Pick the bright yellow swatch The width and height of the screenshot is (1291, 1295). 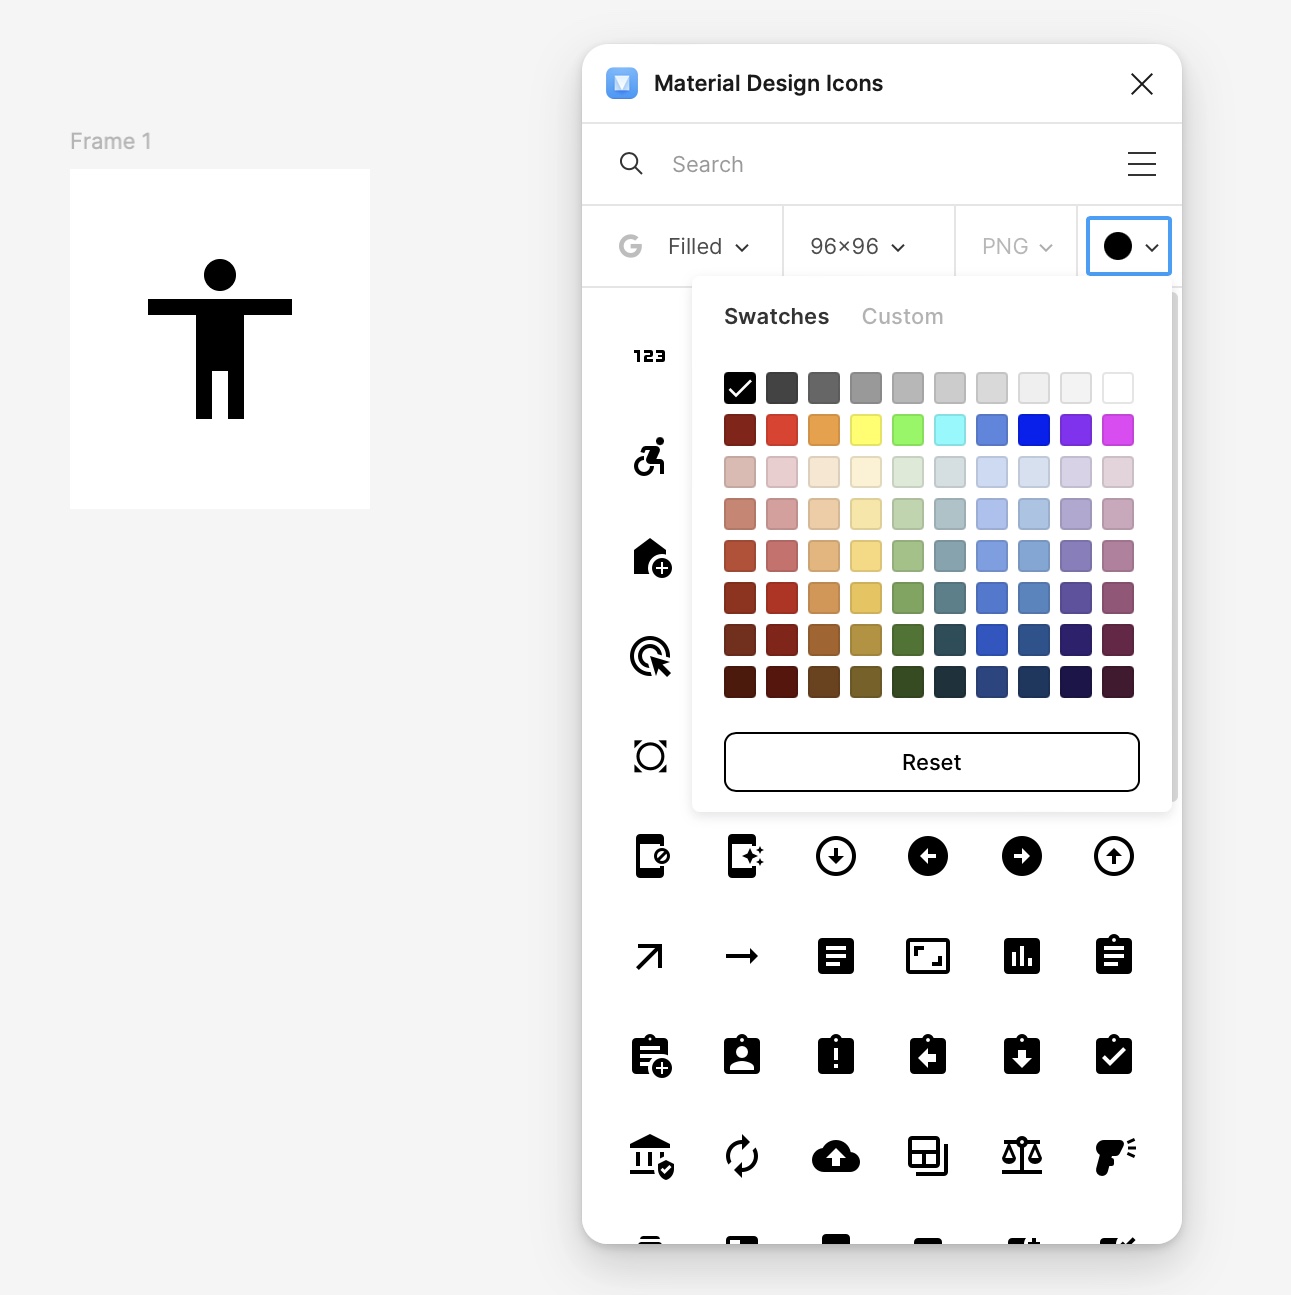[866, 430]
